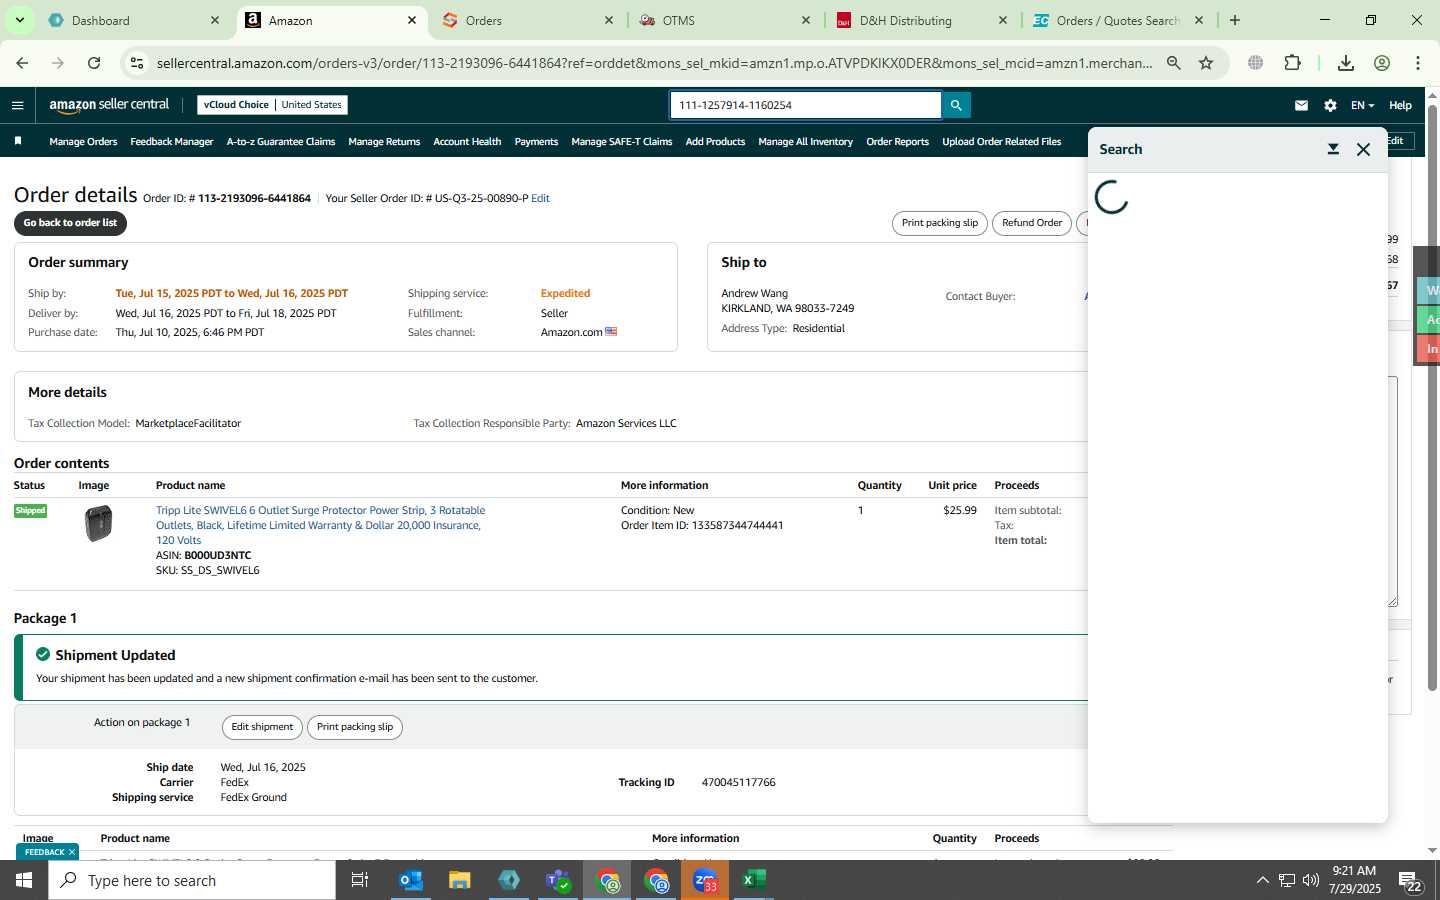Show hidden system tray icons
This screenshot has height=900, width=1440.
tap(1262, 880)
